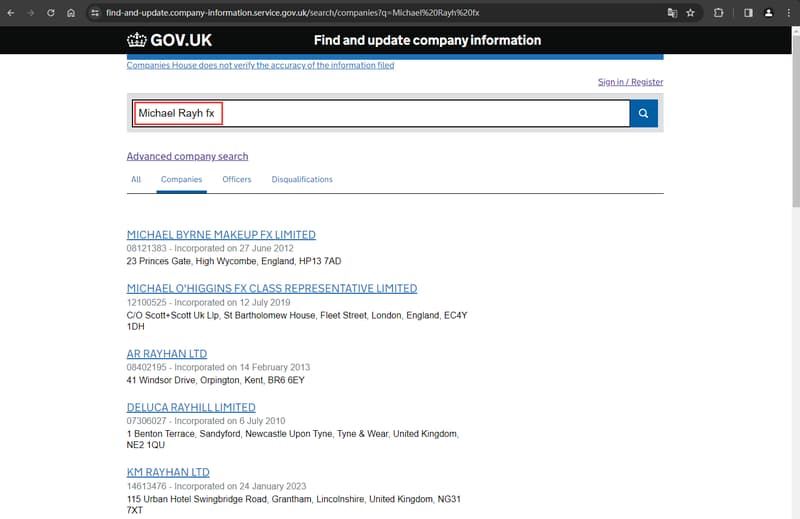Select text 07306027 - Incorporated on 6 July 2010

click(x=206, y=421)
